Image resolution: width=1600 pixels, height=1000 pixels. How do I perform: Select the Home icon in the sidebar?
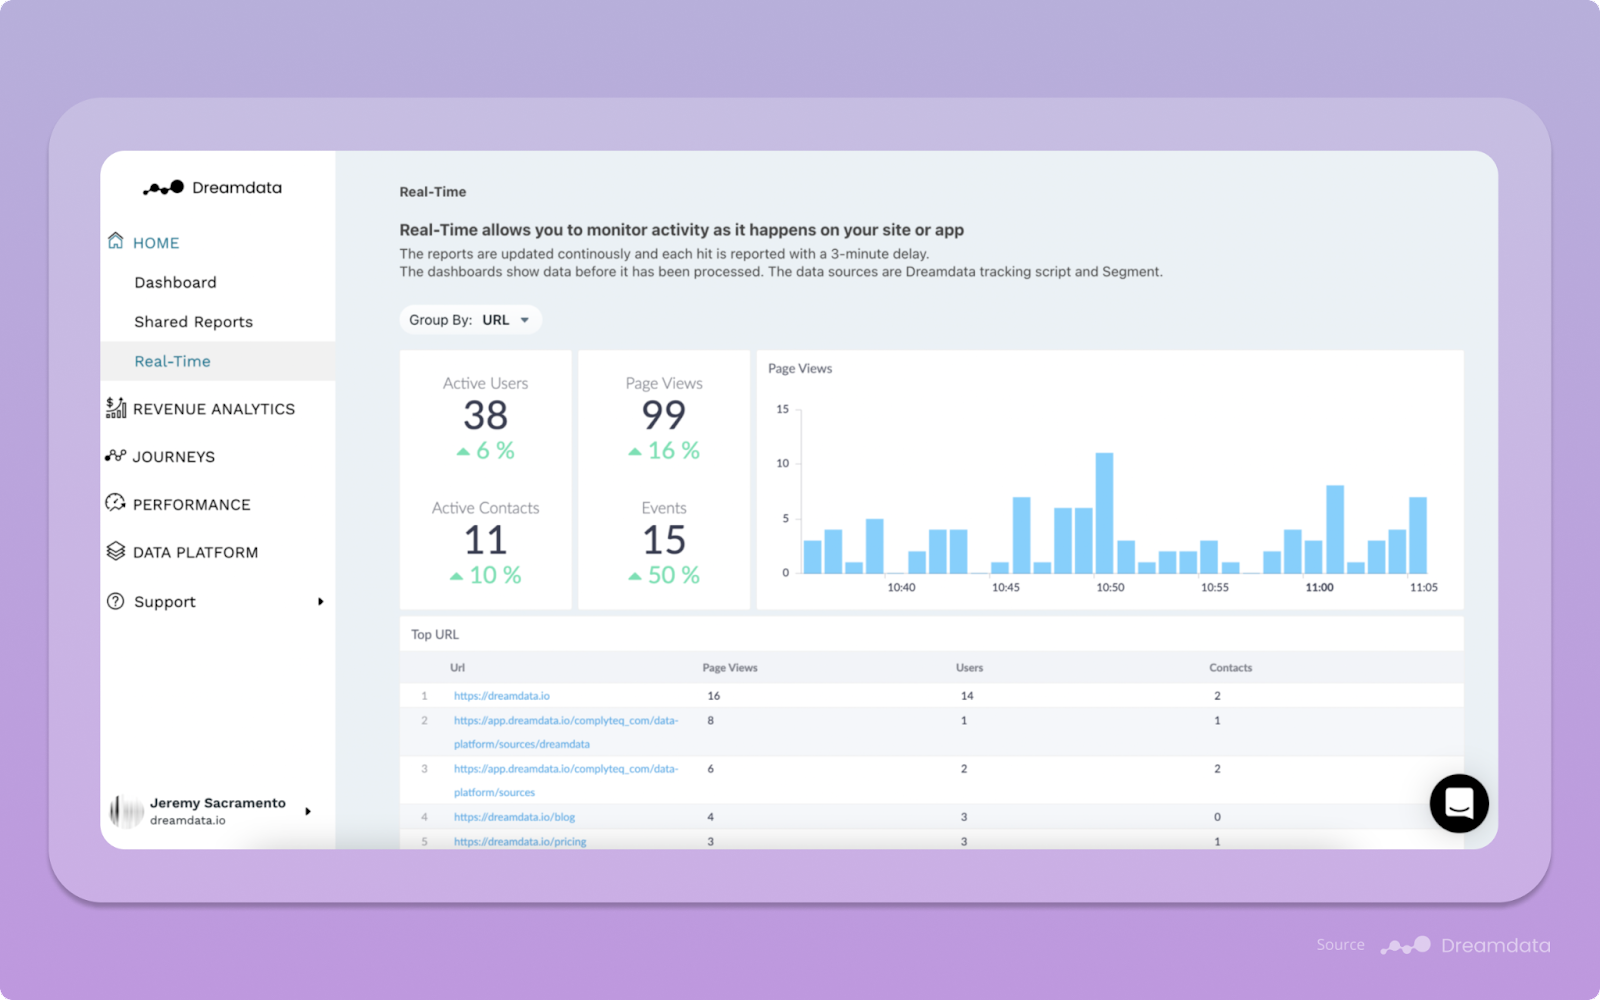pos(114,241)
